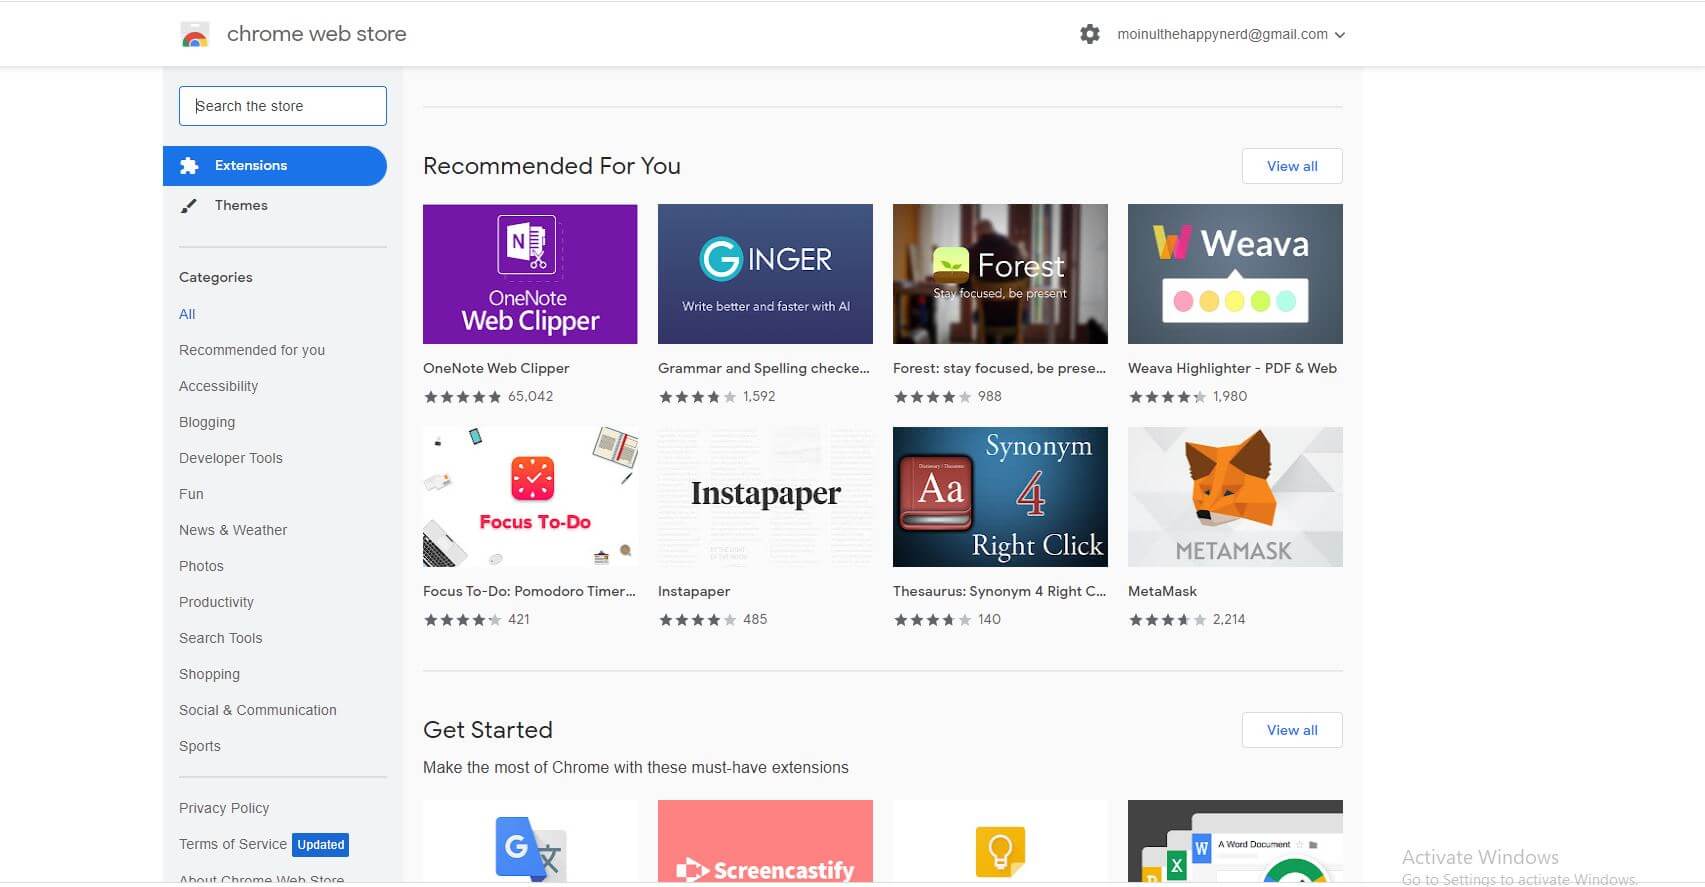Focus the Search the store field
Viewport: 1705px width, 887px height.
(x=283, y=106)
